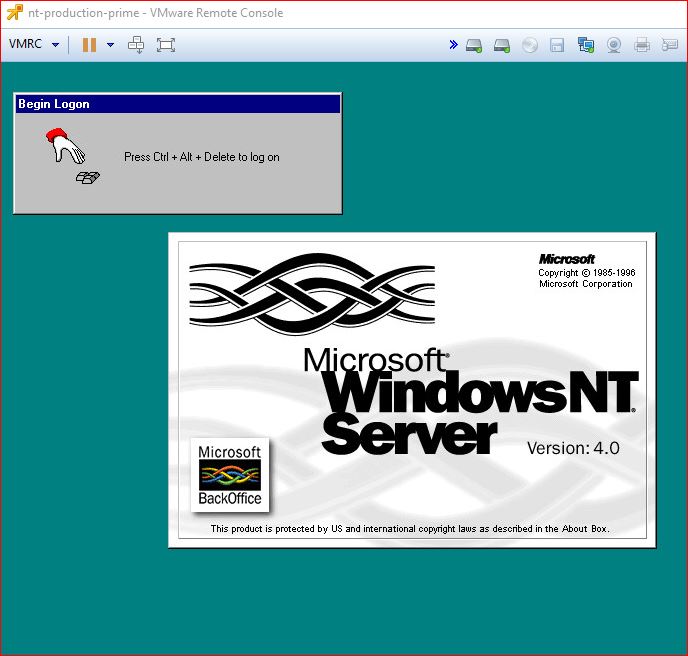Click the VMware Remote Console title icon
Image resolution: width=688 pixels, height=656 pixels.
(x=14, y=12)
